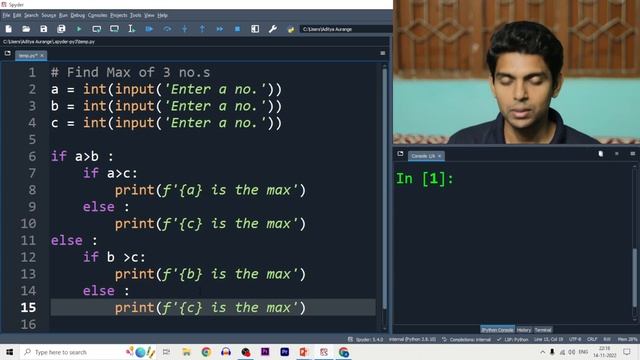
Task: Open Preferences with the wrench icon
Action: [x=273, y=29]
